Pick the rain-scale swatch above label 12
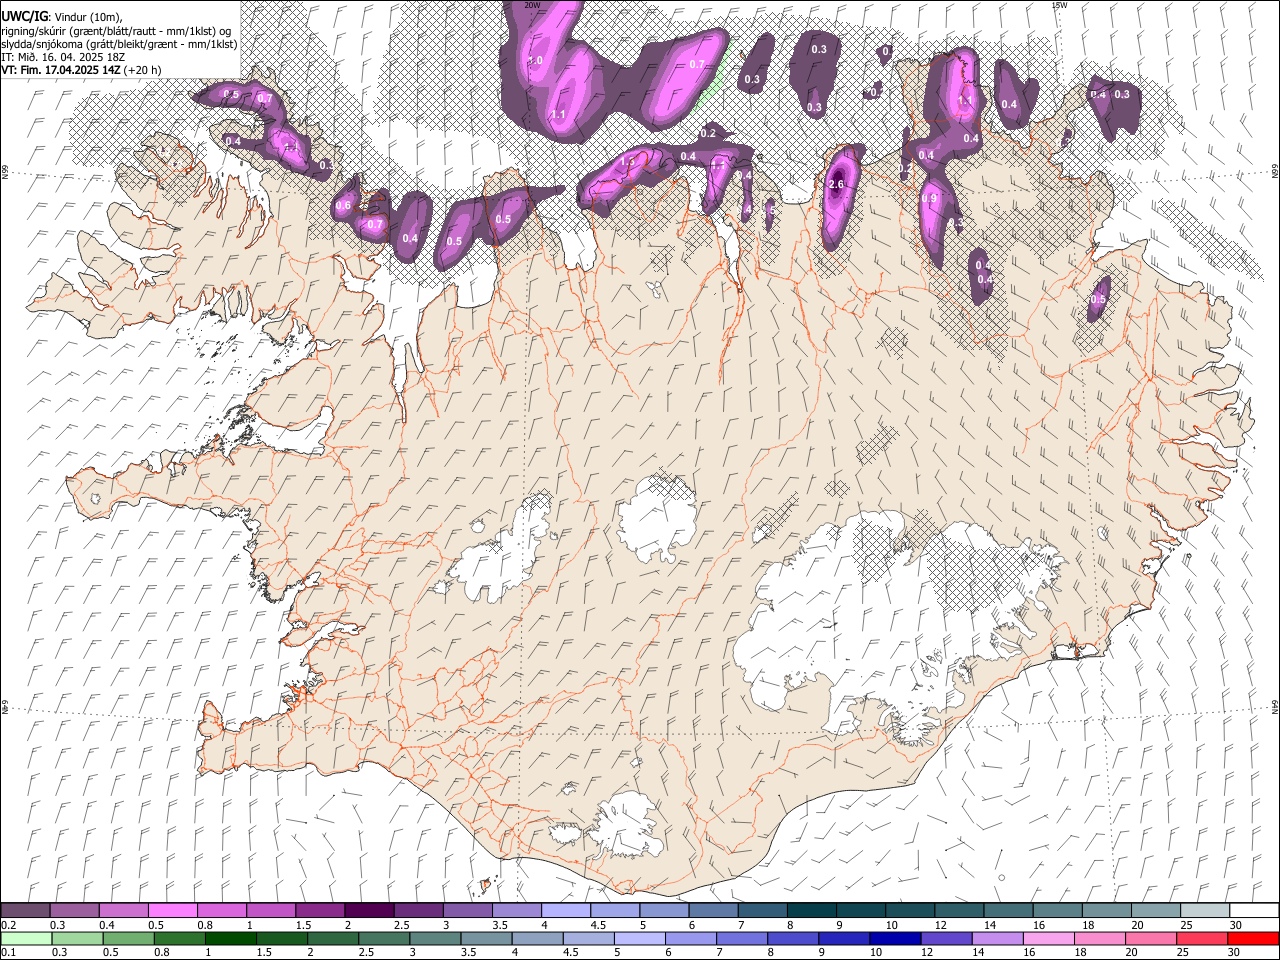Viewport: 1280px width, 960px height. [946, 938]
